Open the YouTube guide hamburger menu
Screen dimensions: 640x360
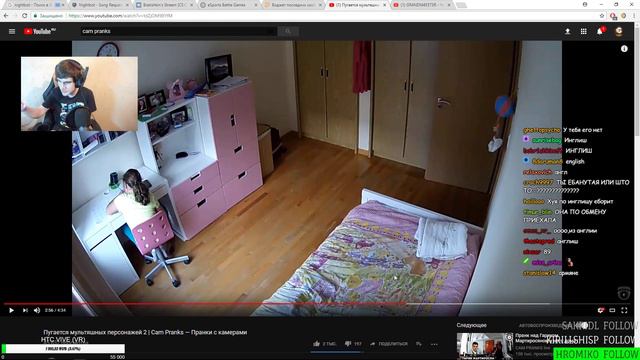pyautogui.click(x=12, y=31)
